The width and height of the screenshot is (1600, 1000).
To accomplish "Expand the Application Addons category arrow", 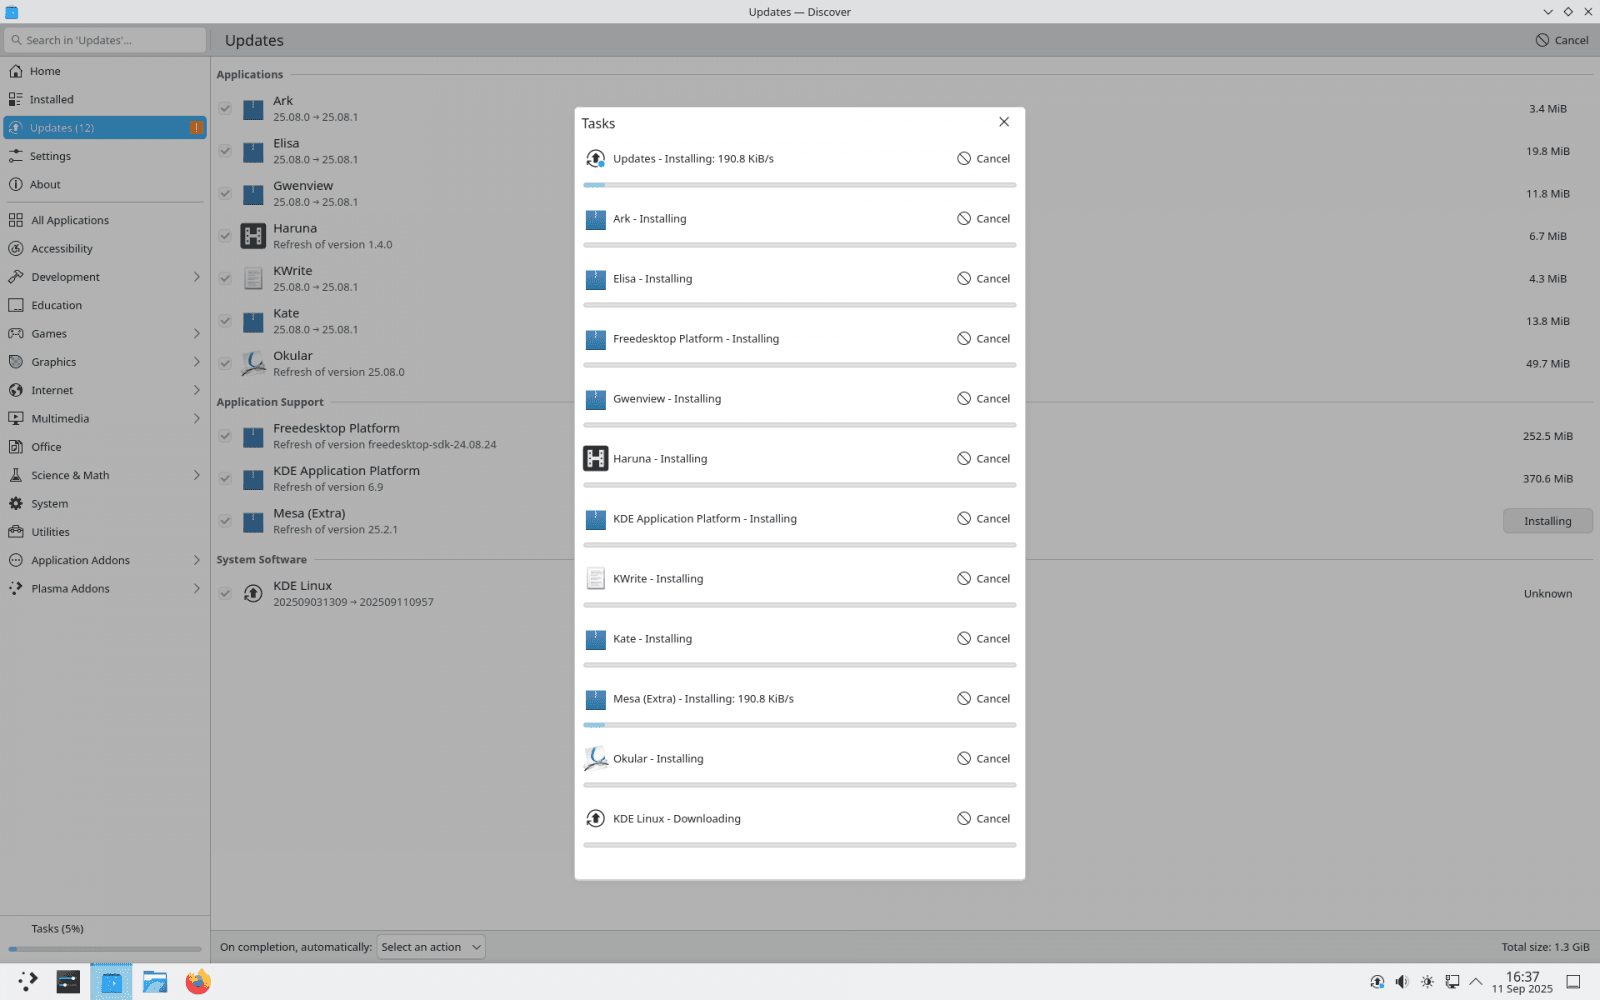I will click(196, 560).
